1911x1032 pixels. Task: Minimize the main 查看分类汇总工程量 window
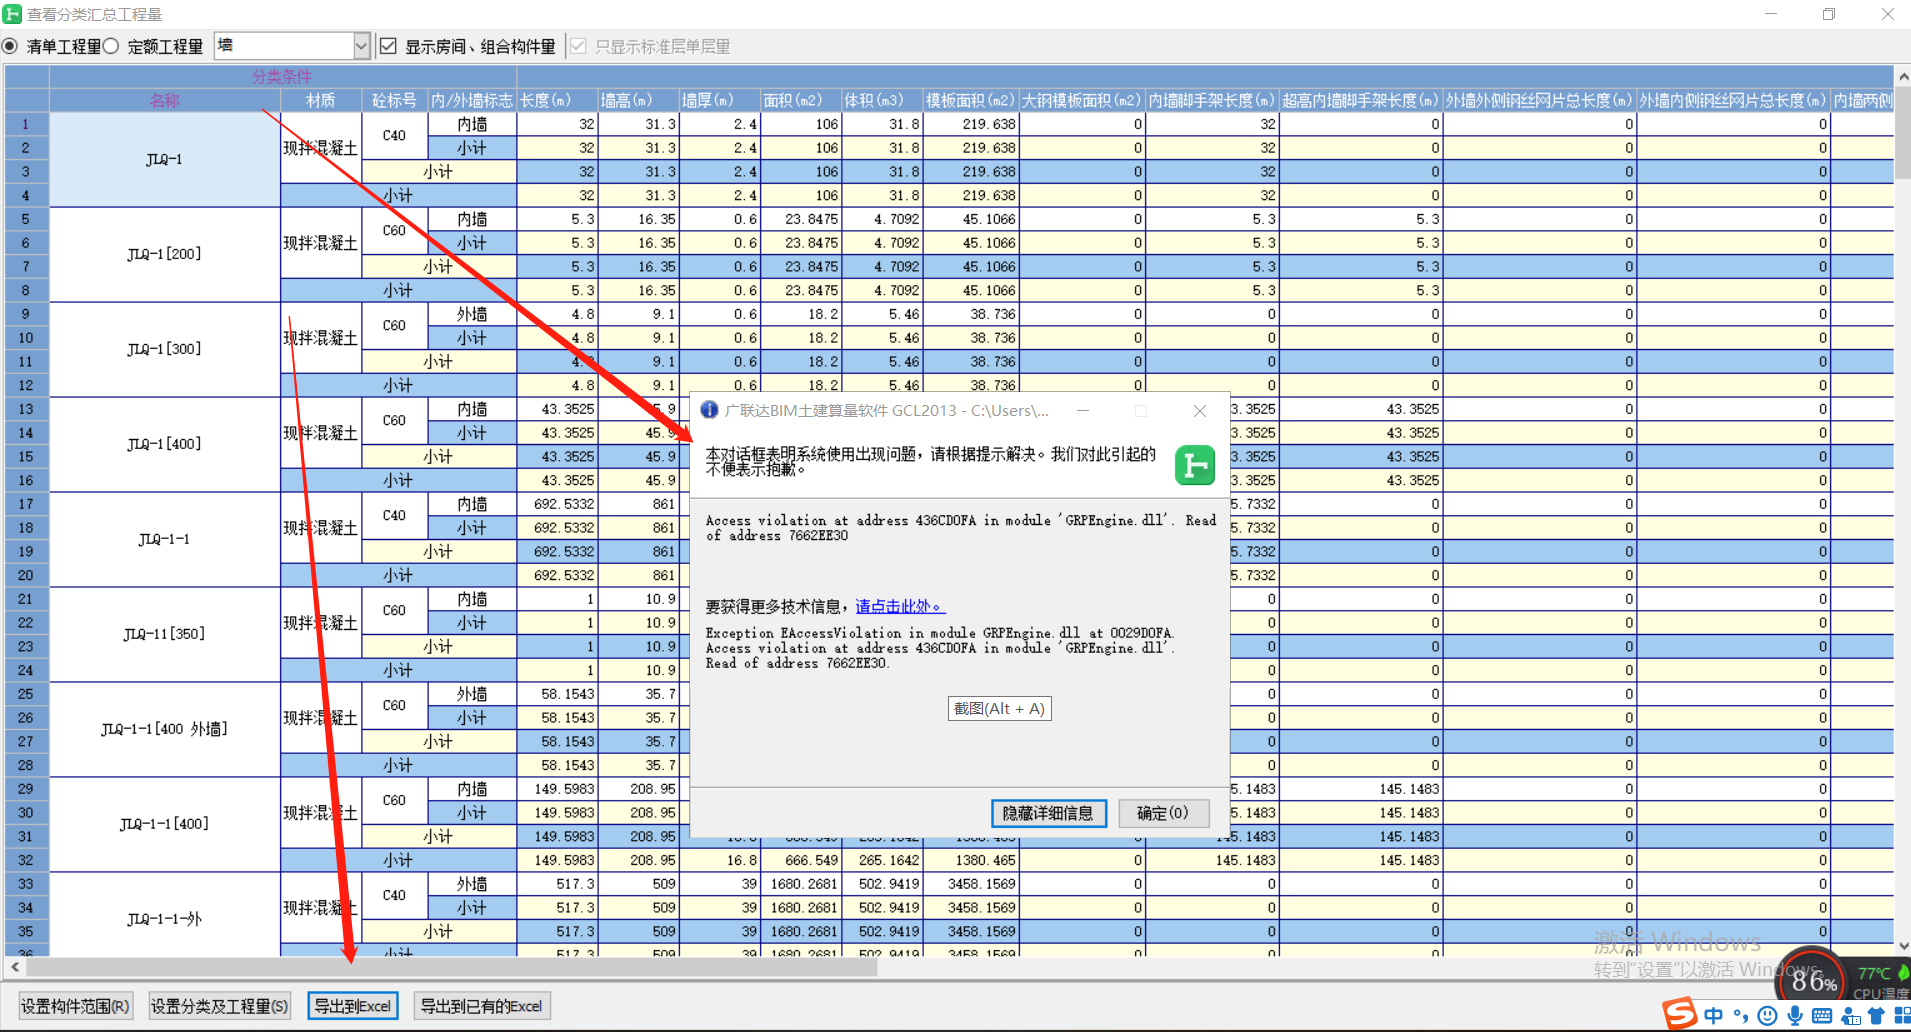pyautogui.click(x=1771, y=14)
